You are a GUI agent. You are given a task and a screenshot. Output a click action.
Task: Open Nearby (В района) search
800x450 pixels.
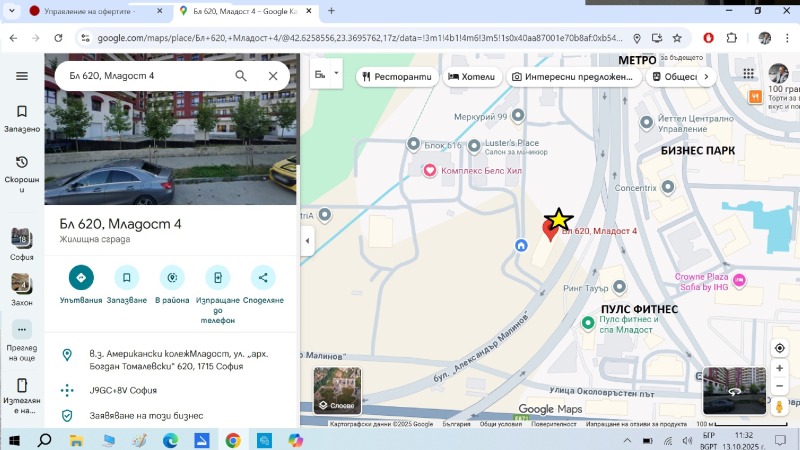click(x=172, y=277)
